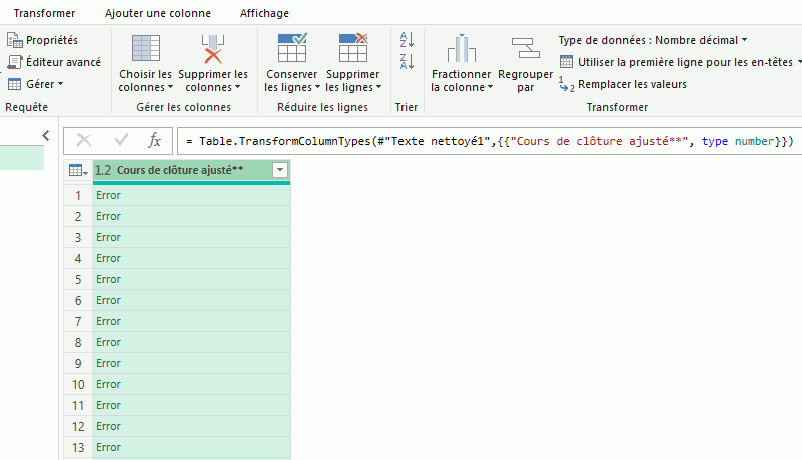Expand the Gérer dropdown menu

tap(60, 85)
